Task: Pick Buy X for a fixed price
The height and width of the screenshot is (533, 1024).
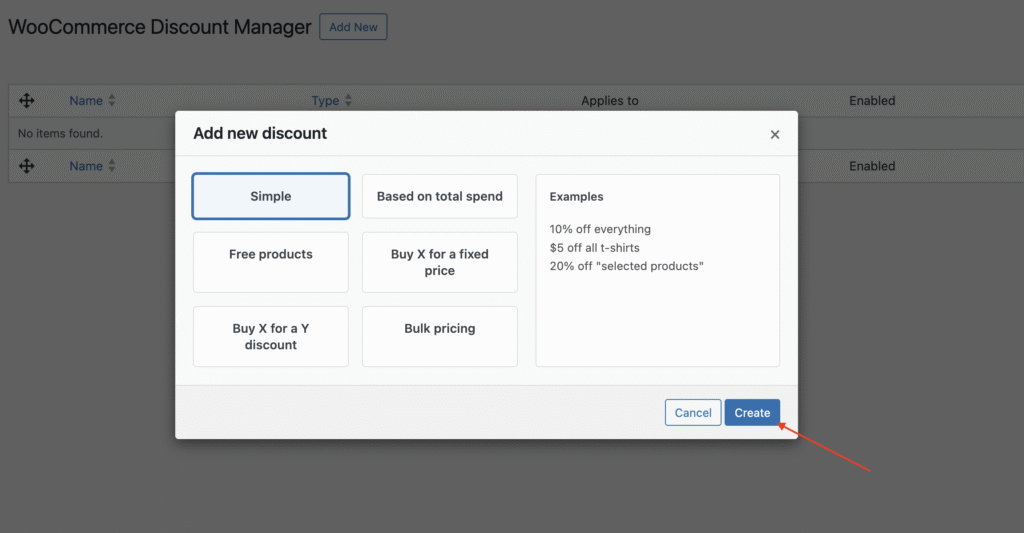Action: click(440, 262)
